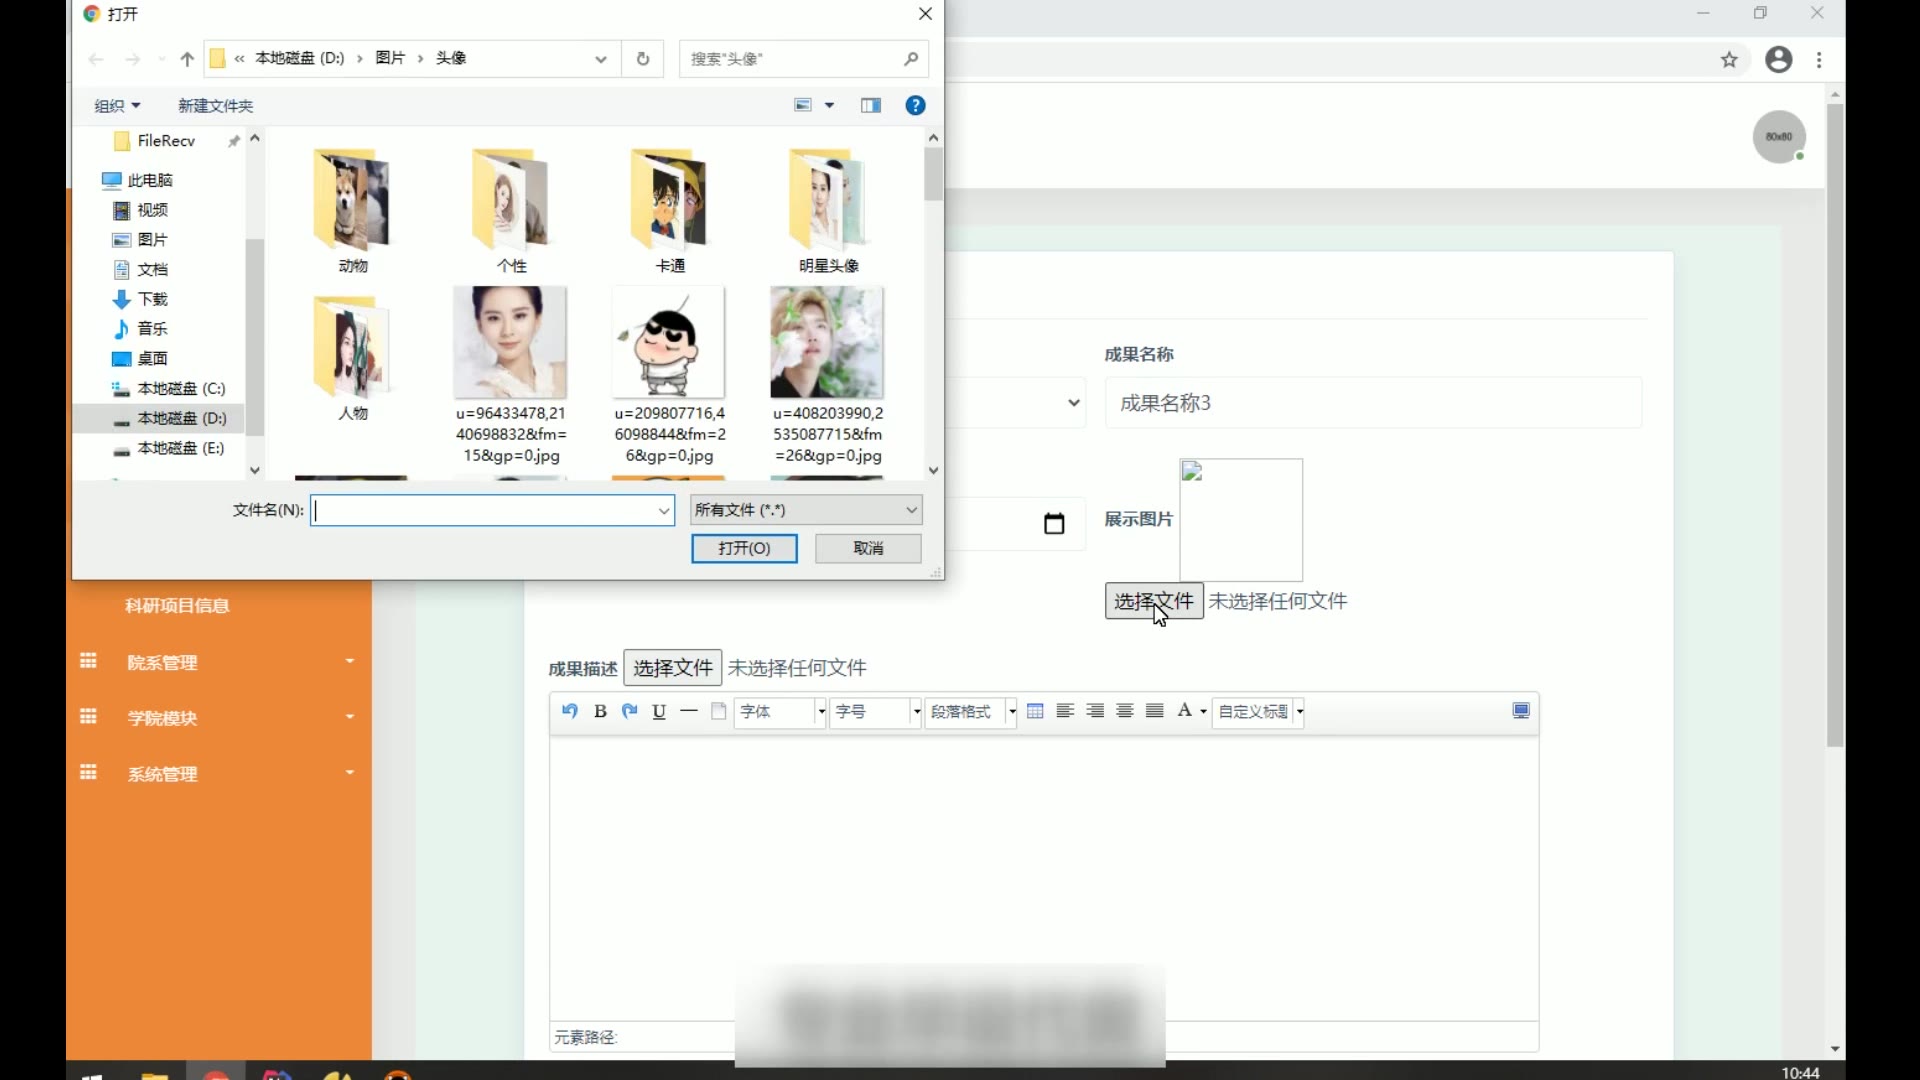Expand the address path dropdown chevron
This screenshot has width=1920, height=1080.
(601, 59)
